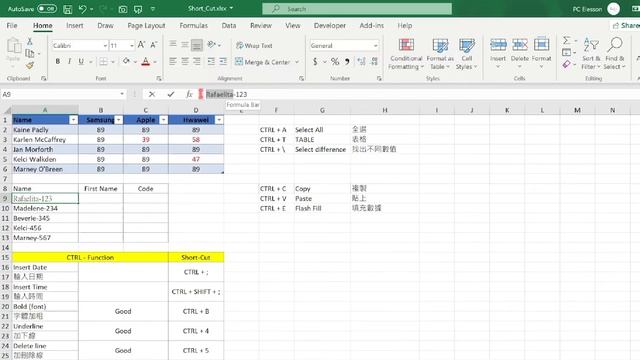The width and height of the screenshot is (640, 360).
Task: Click Format as Table icon
Action: point(440,54)
